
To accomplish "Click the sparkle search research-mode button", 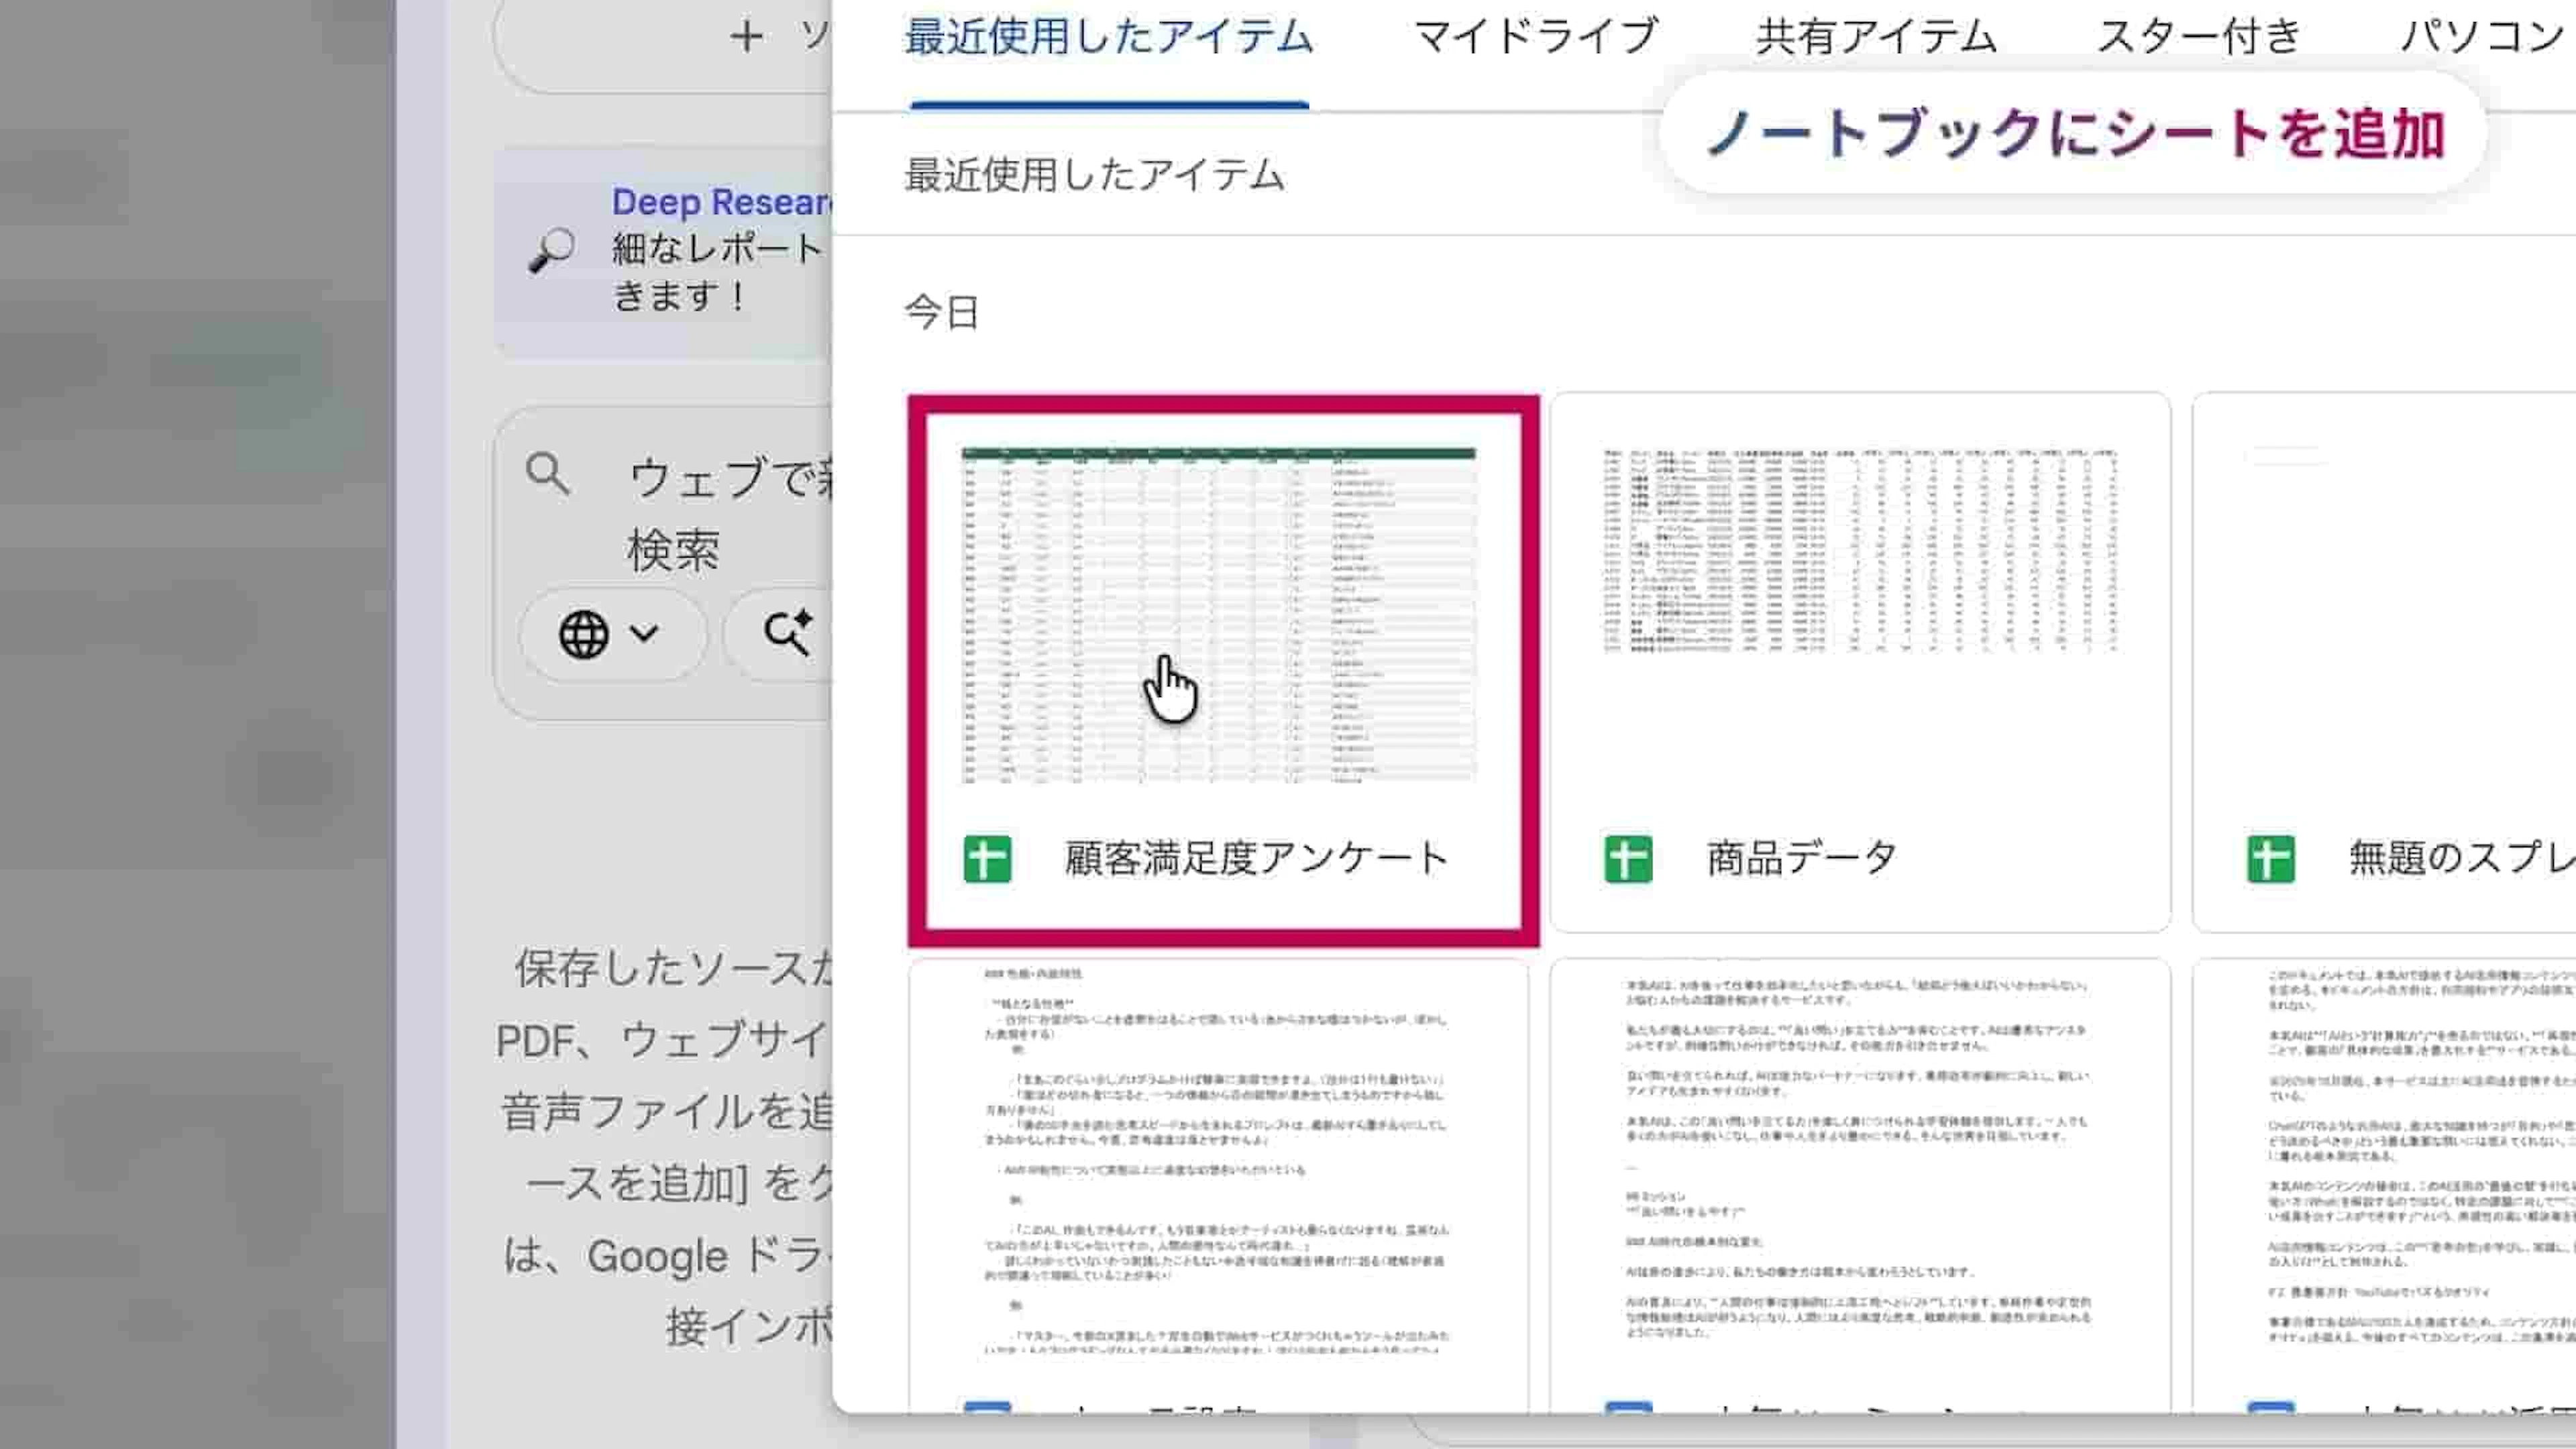I will pyautogui.click(x=788, y=634).
